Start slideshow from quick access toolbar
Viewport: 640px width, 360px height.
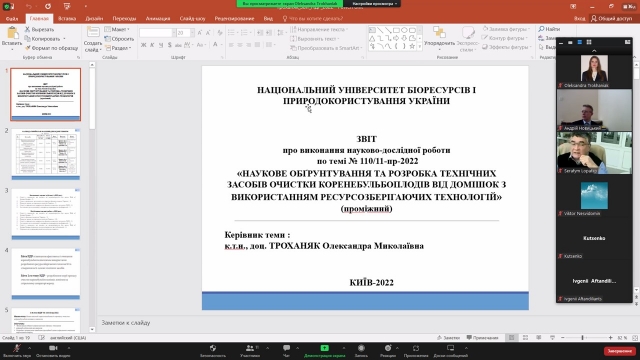click(x=67, y=7)
